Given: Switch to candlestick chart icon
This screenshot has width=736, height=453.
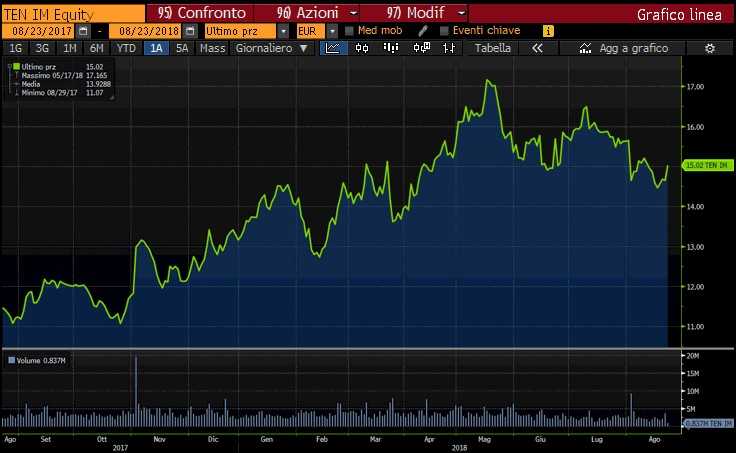Looking at the screenshot, I should pyautogui.click(x=362, y=48).
